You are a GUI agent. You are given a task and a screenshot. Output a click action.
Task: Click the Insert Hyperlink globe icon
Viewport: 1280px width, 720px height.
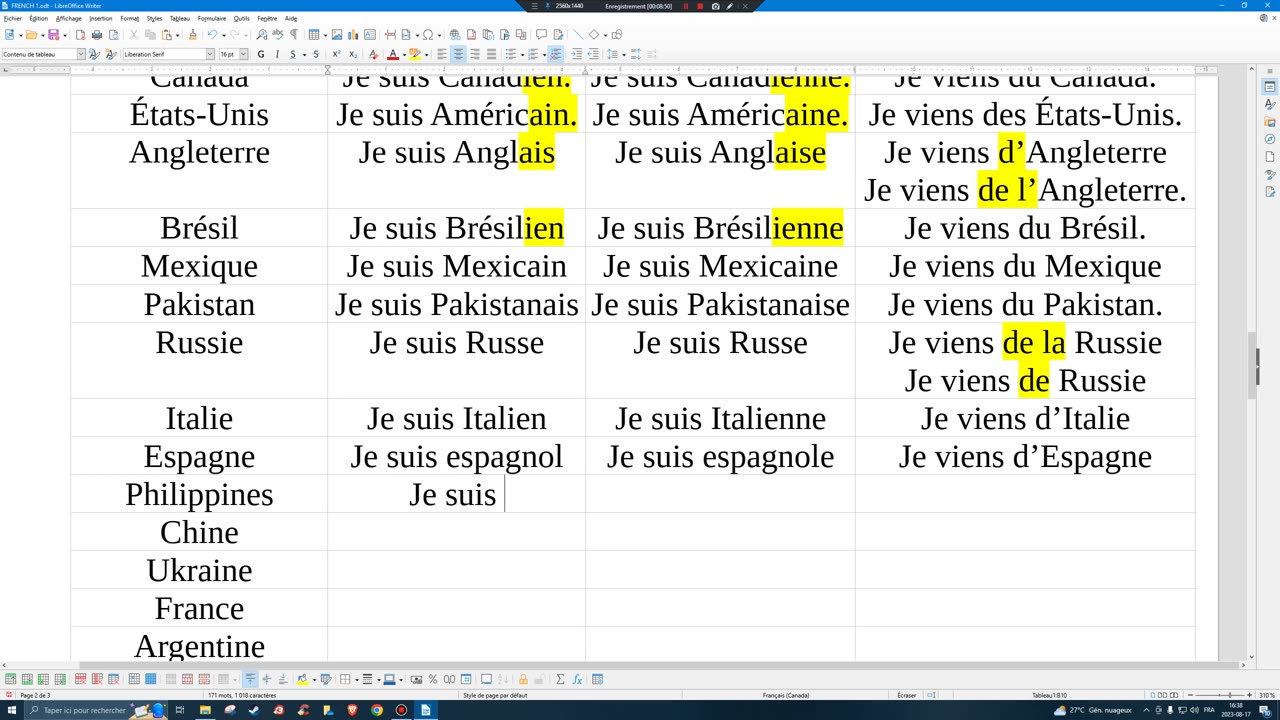[x=454, y=35]
